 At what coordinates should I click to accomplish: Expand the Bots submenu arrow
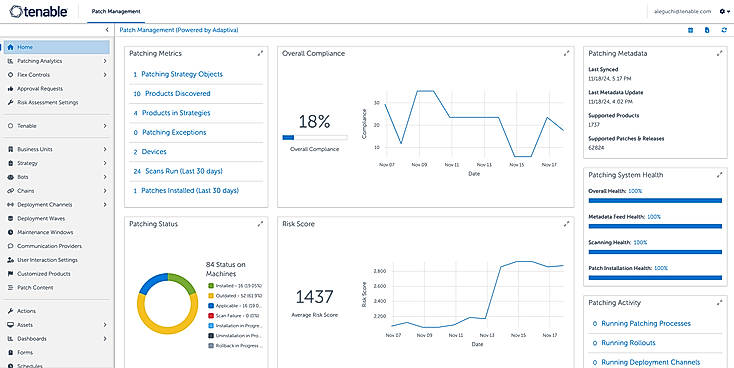(105, 177)
